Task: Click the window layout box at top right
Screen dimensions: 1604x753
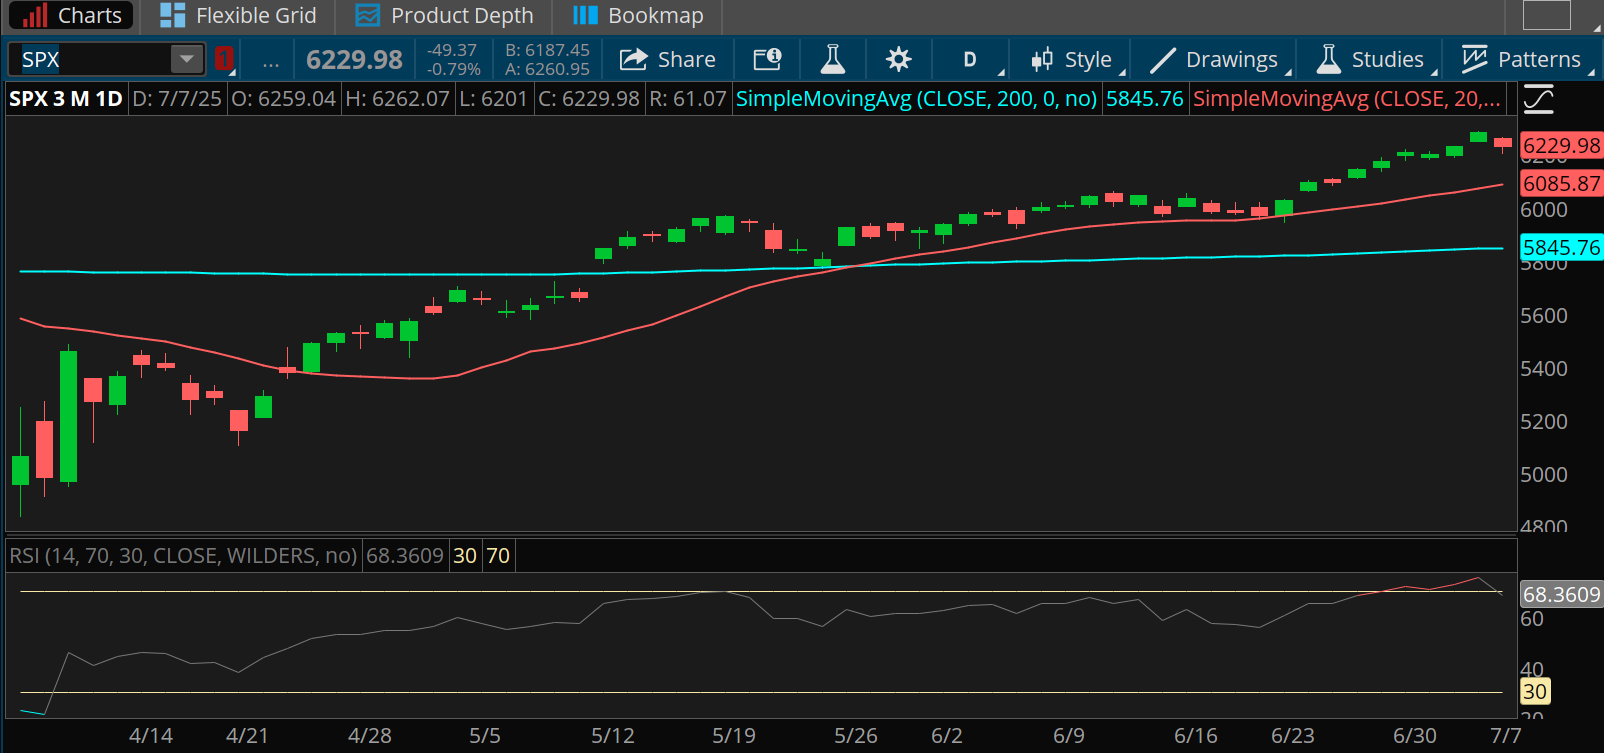Action: [x=1547, y=14]
